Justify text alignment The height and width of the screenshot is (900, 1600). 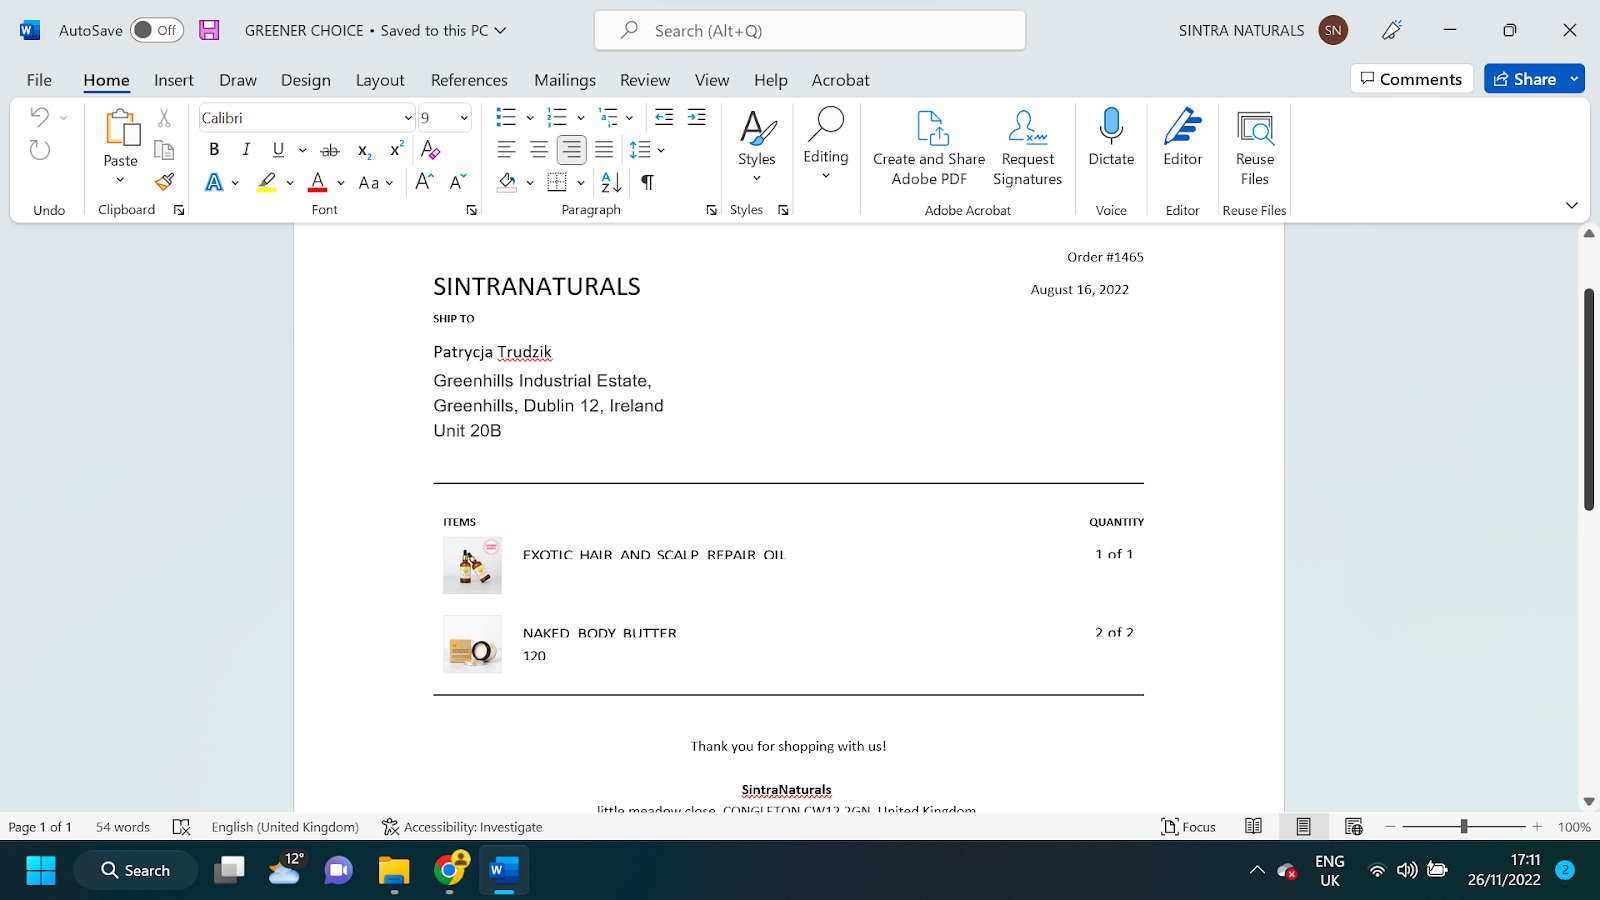pos(604,150)
